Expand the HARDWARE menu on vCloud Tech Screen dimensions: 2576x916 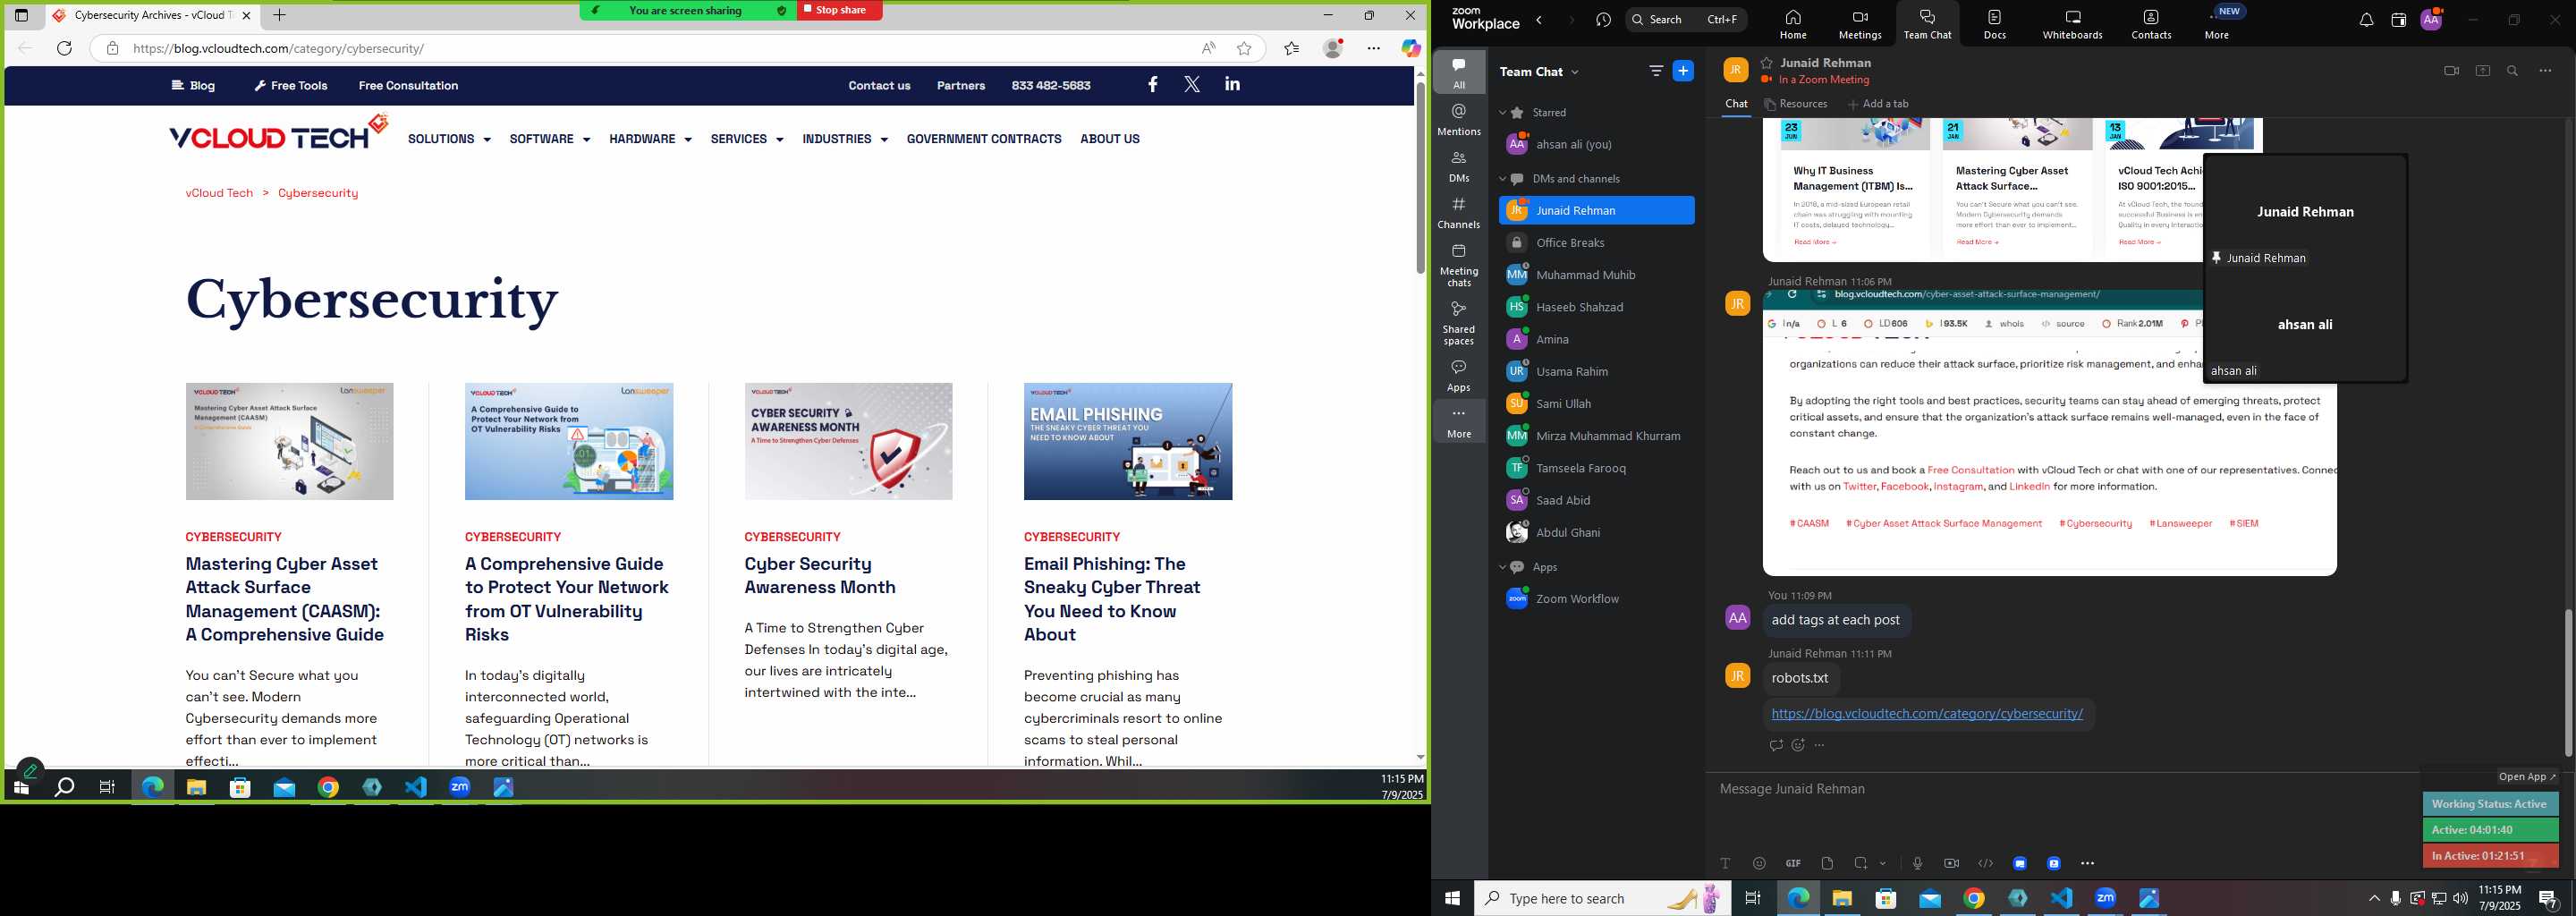pos(650,139)
